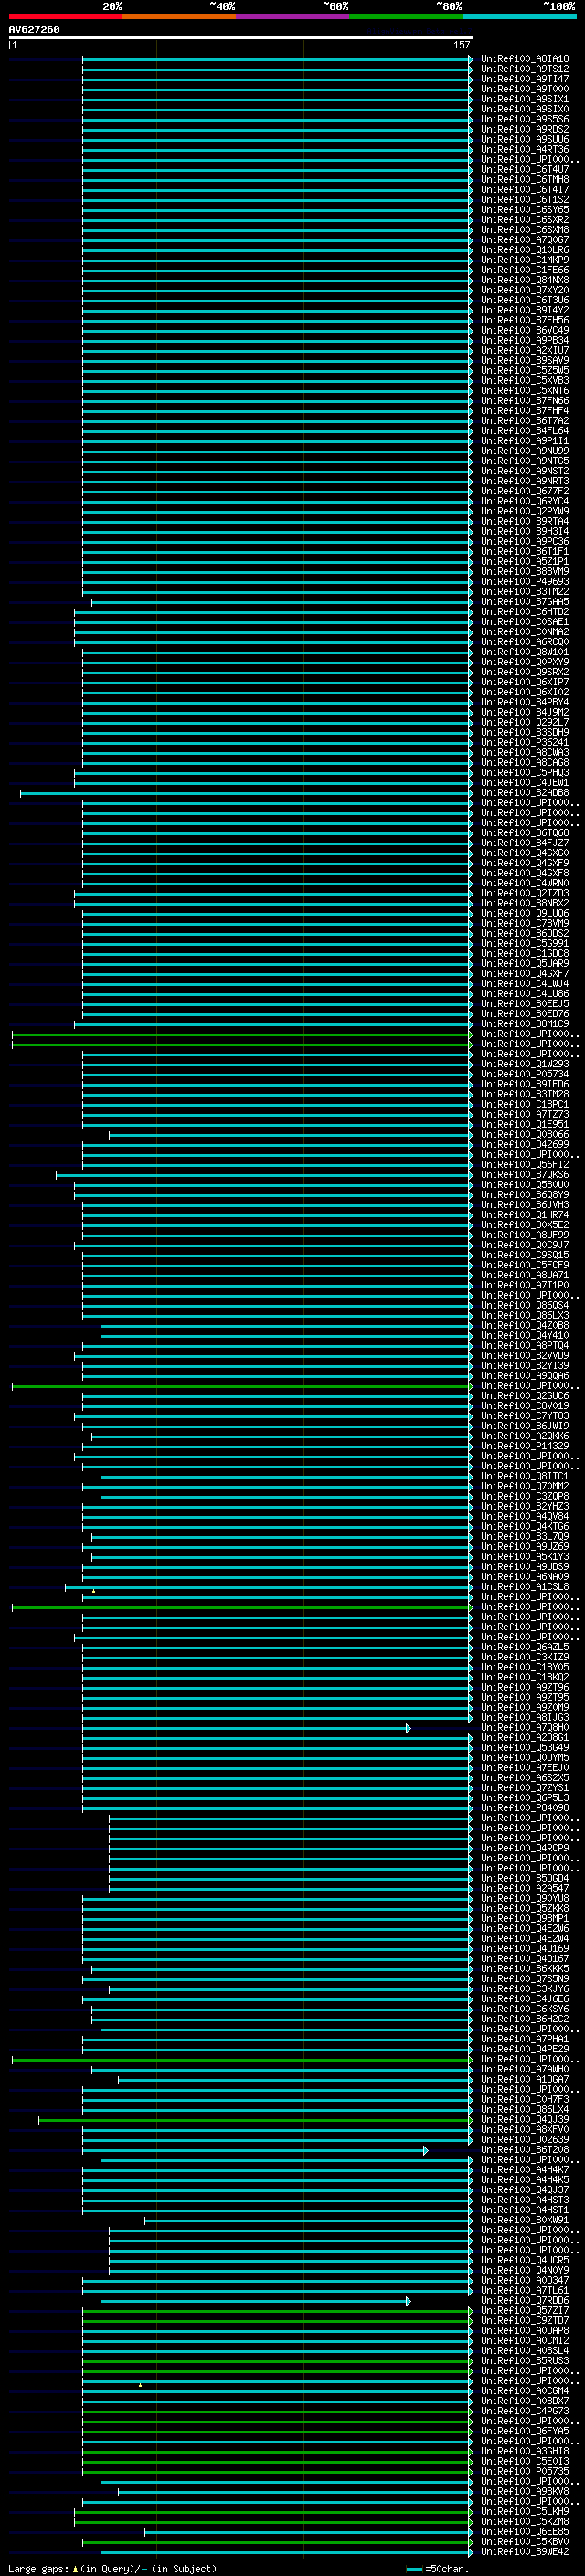Select hit label UniRef100_Q56FI2
The height and width of the screenshot is (2576, 585).
(524, 1165)
